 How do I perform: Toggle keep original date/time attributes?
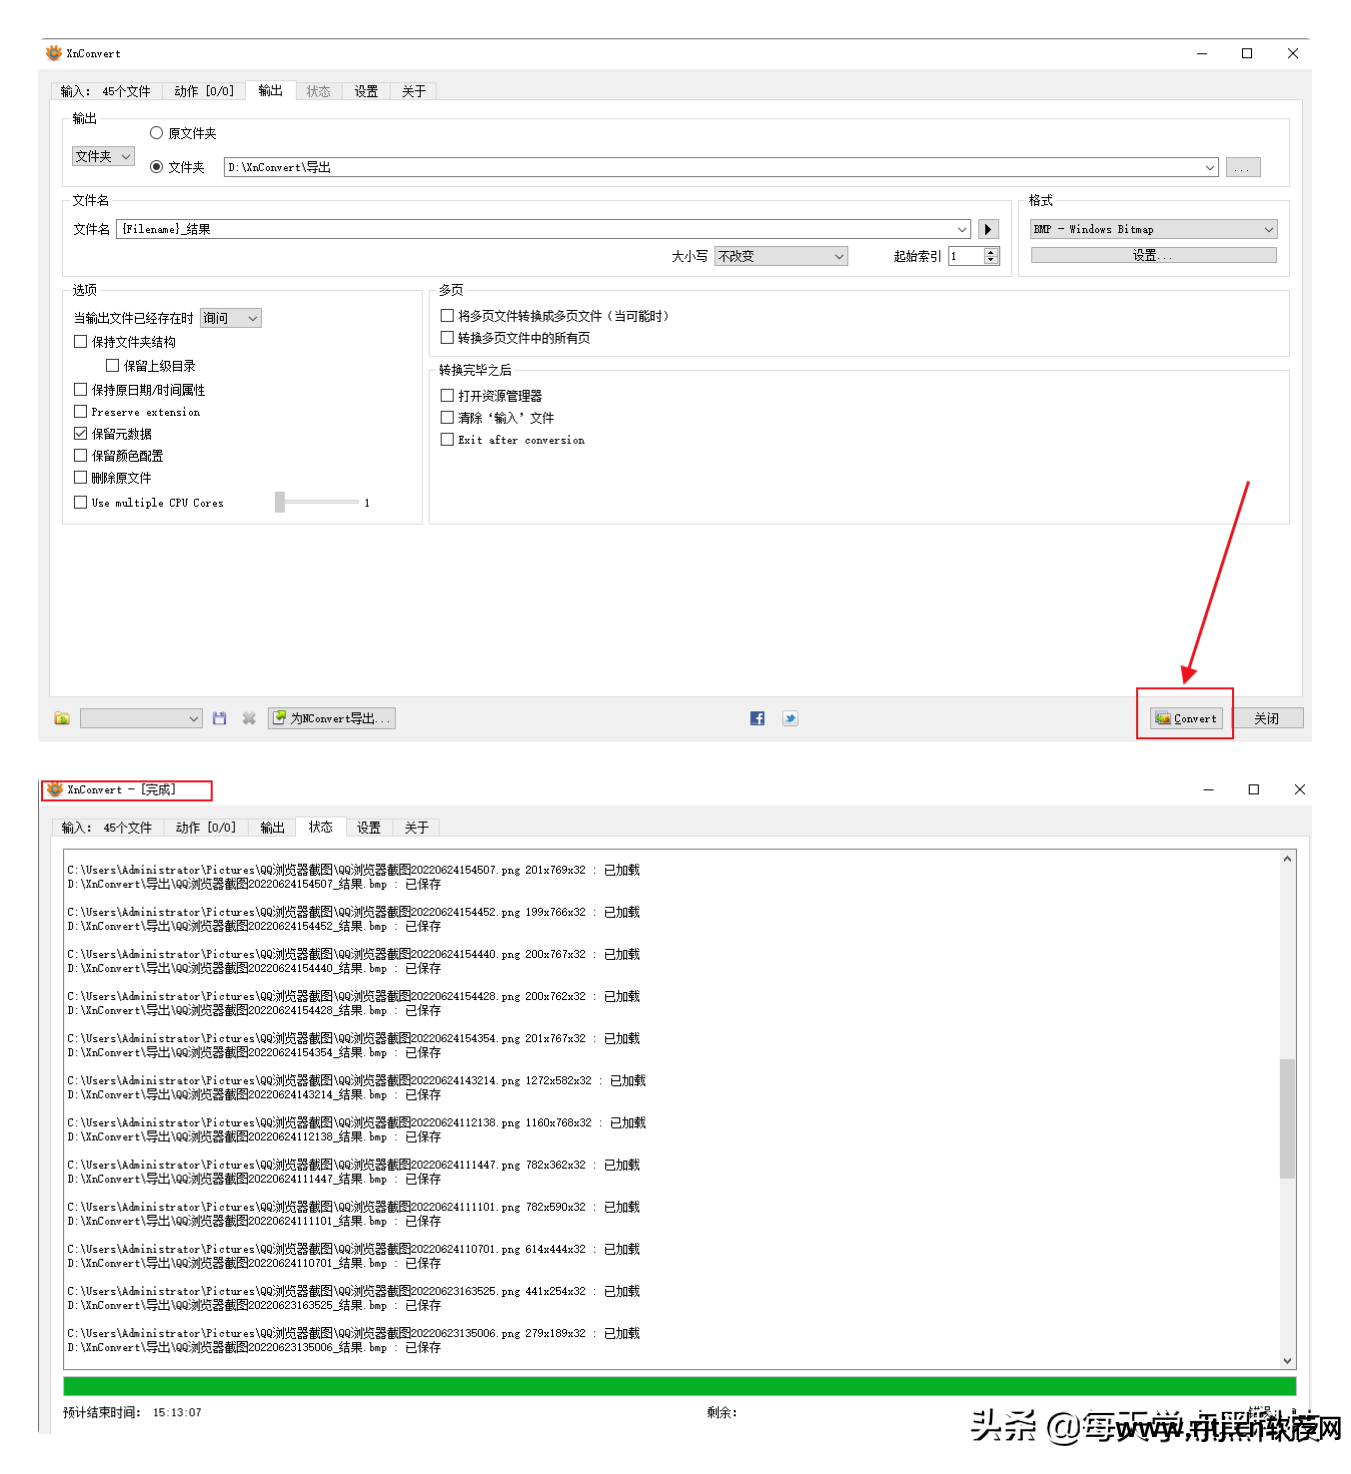[x=81, y=390]
